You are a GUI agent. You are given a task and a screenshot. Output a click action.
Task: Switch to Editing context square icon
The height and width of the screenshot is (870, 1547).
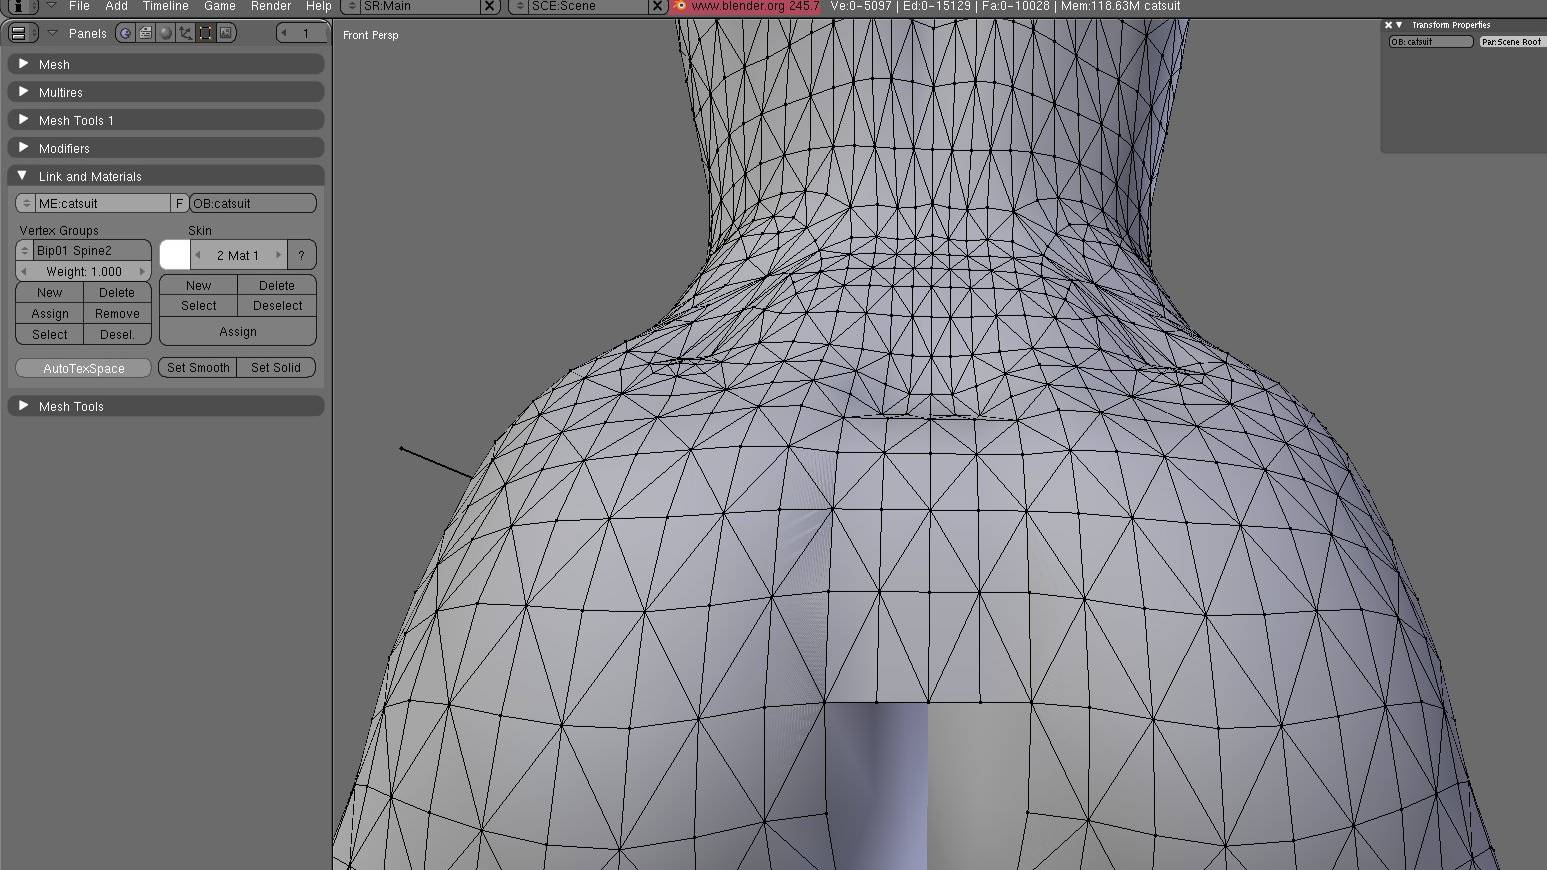click(205, 33)
